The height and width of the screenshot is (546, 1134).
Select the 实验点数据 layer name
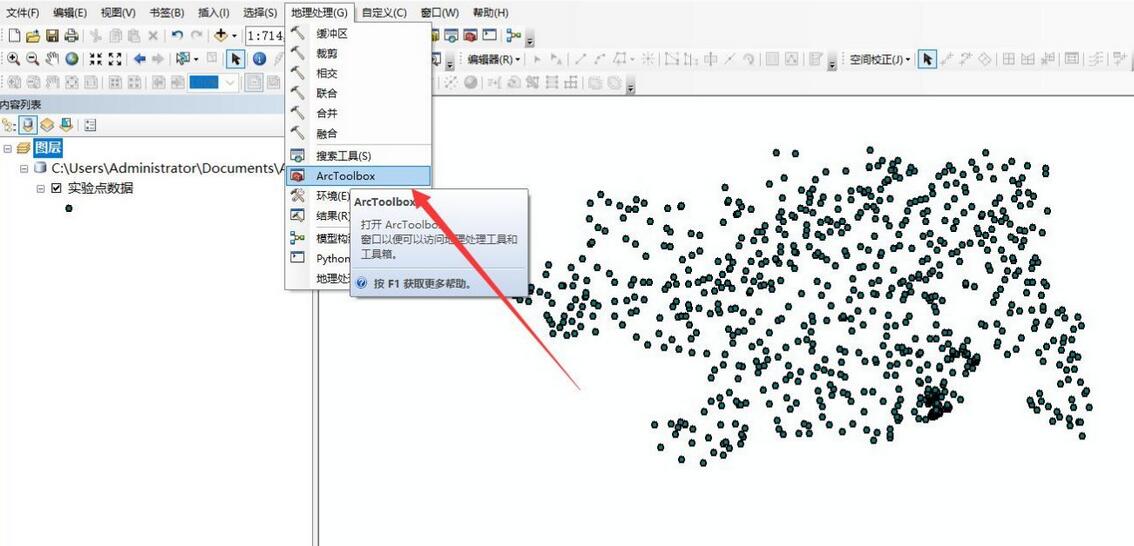click(101, 189)
